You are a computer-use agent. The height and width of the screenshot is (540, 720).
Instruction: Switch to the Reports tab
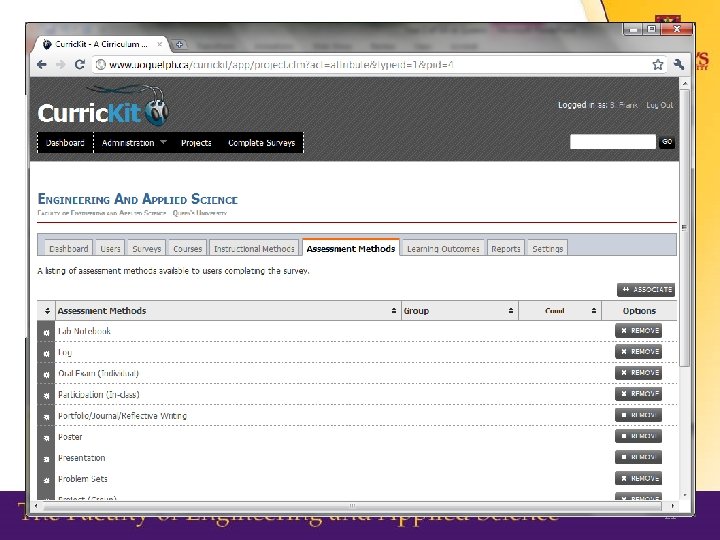coord(506,248)
